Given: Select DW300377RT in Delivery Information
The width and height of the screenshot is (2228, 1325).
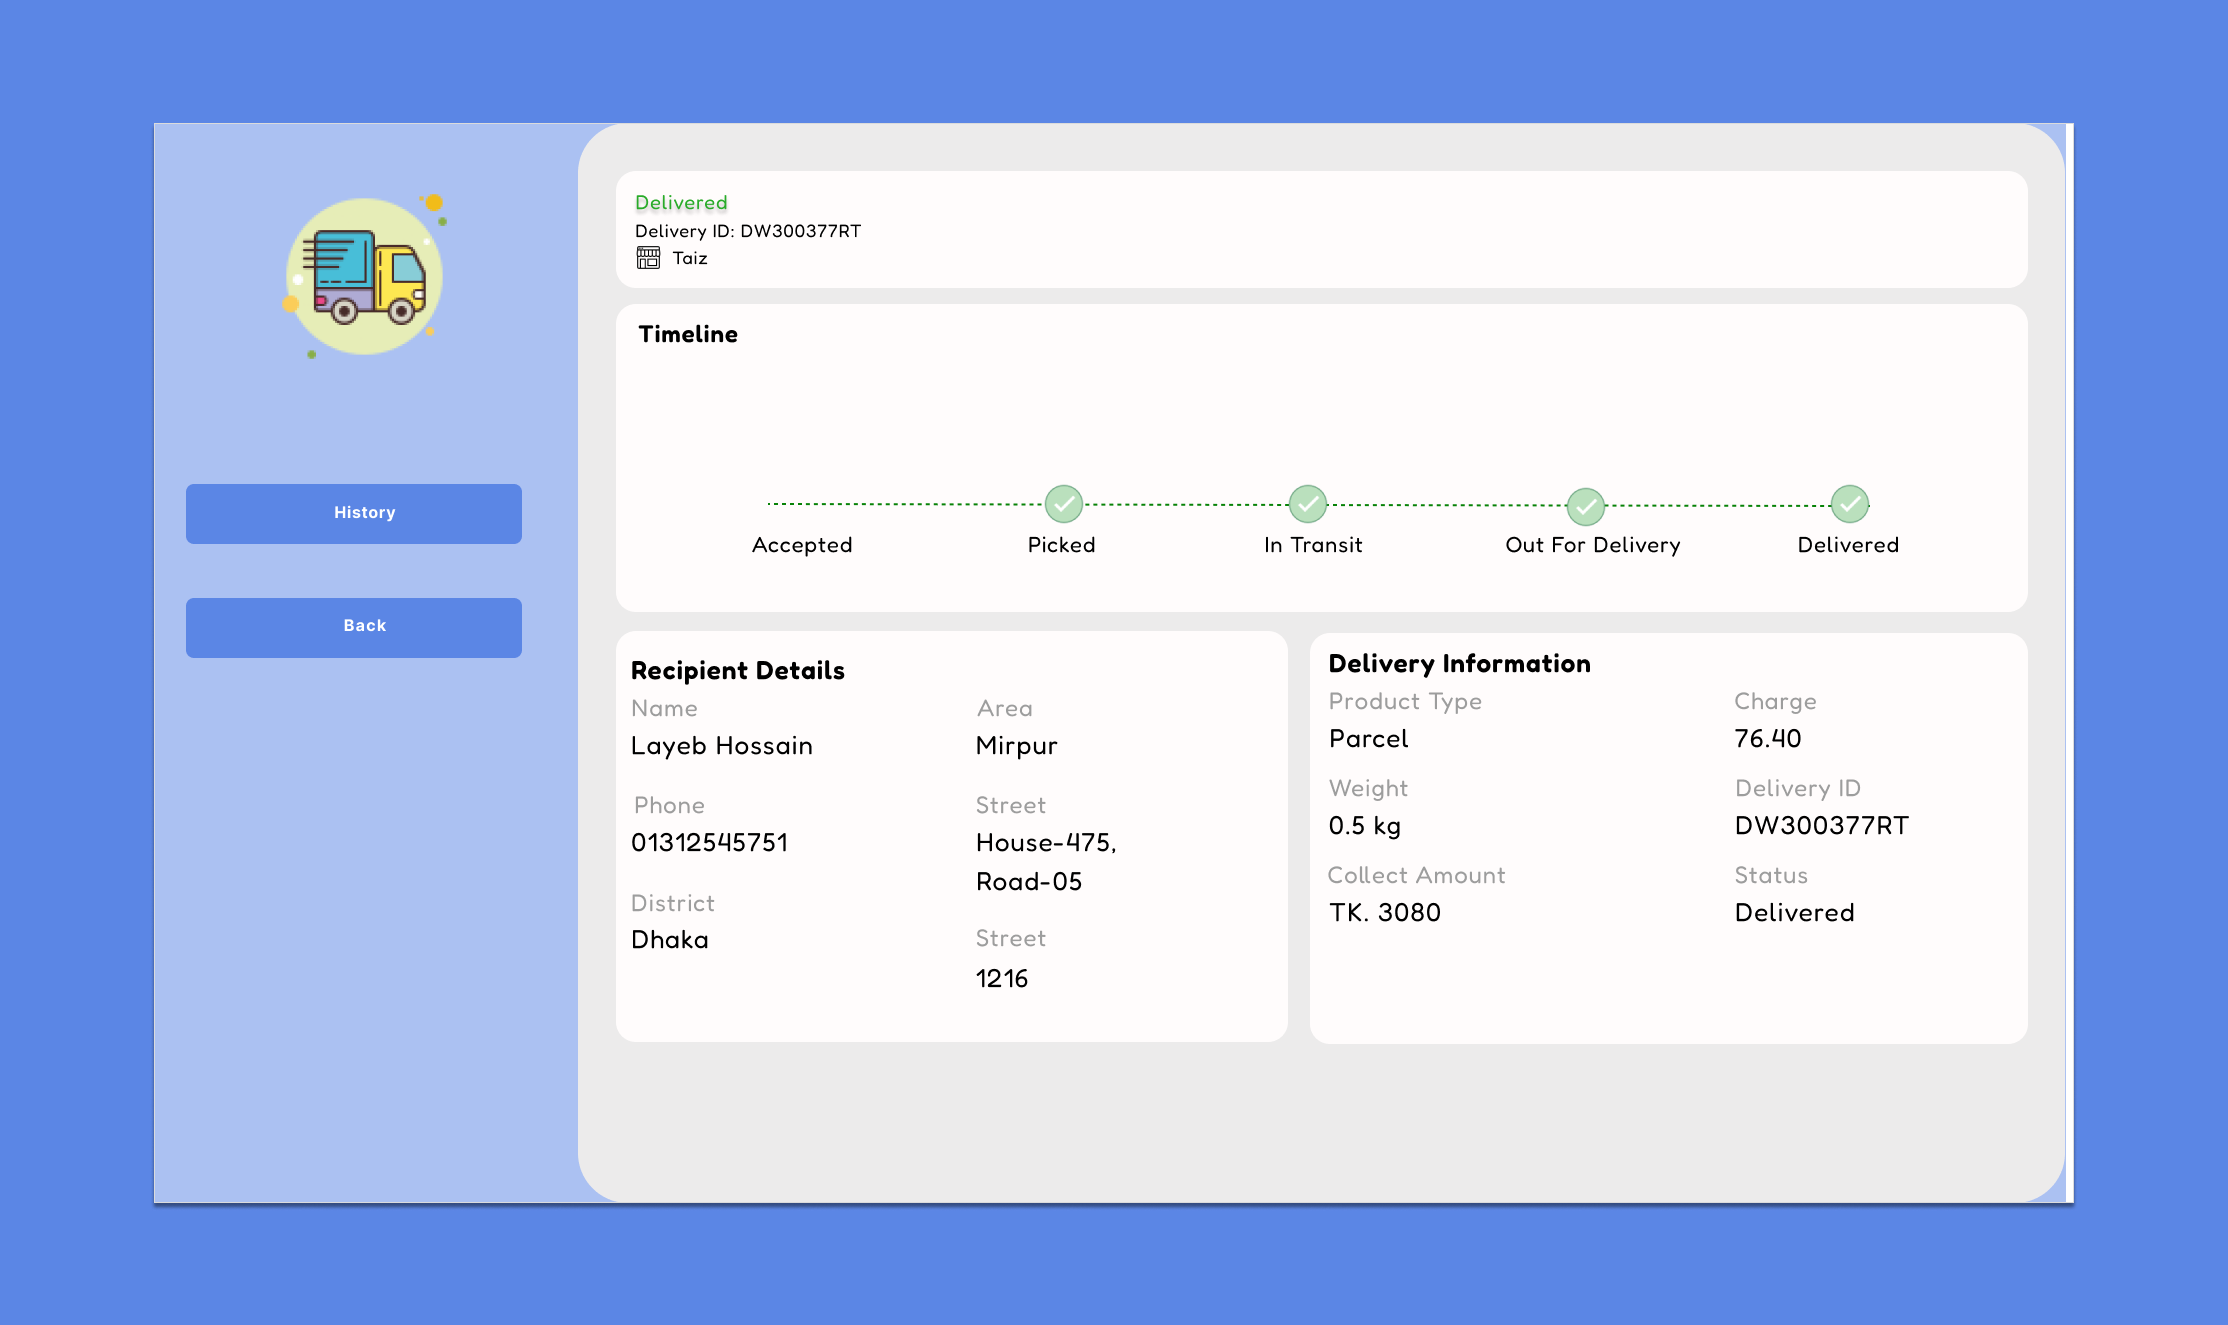Looking at the screenshot, I should coord(1822,826).
